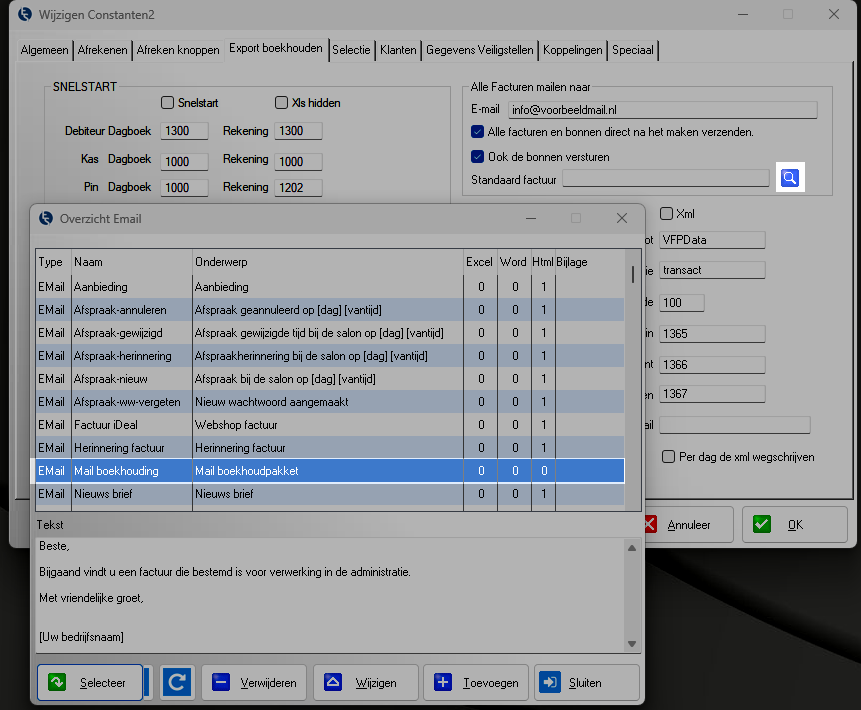Click the Kas Dagboek field 1000

click(184, 161)
